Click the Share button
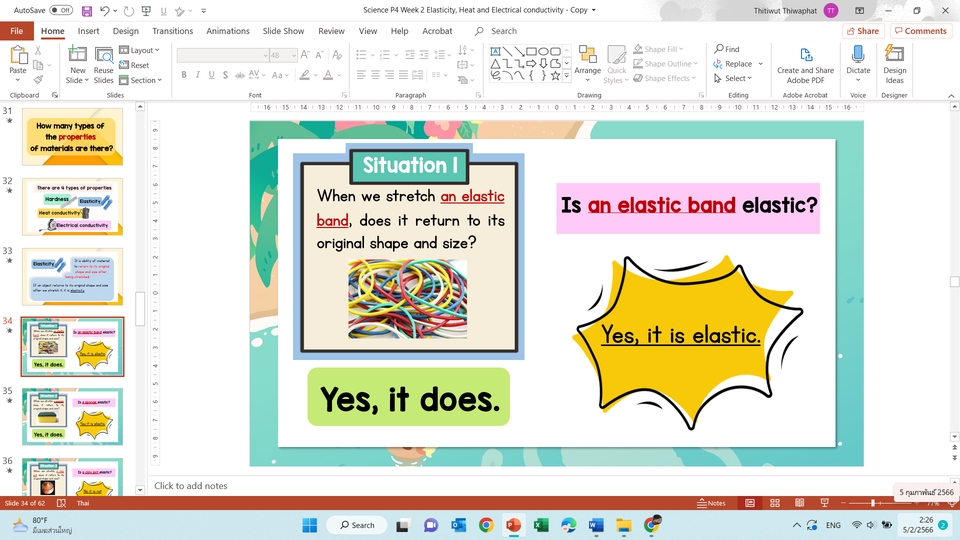960x540 pixels. (863, 31)
